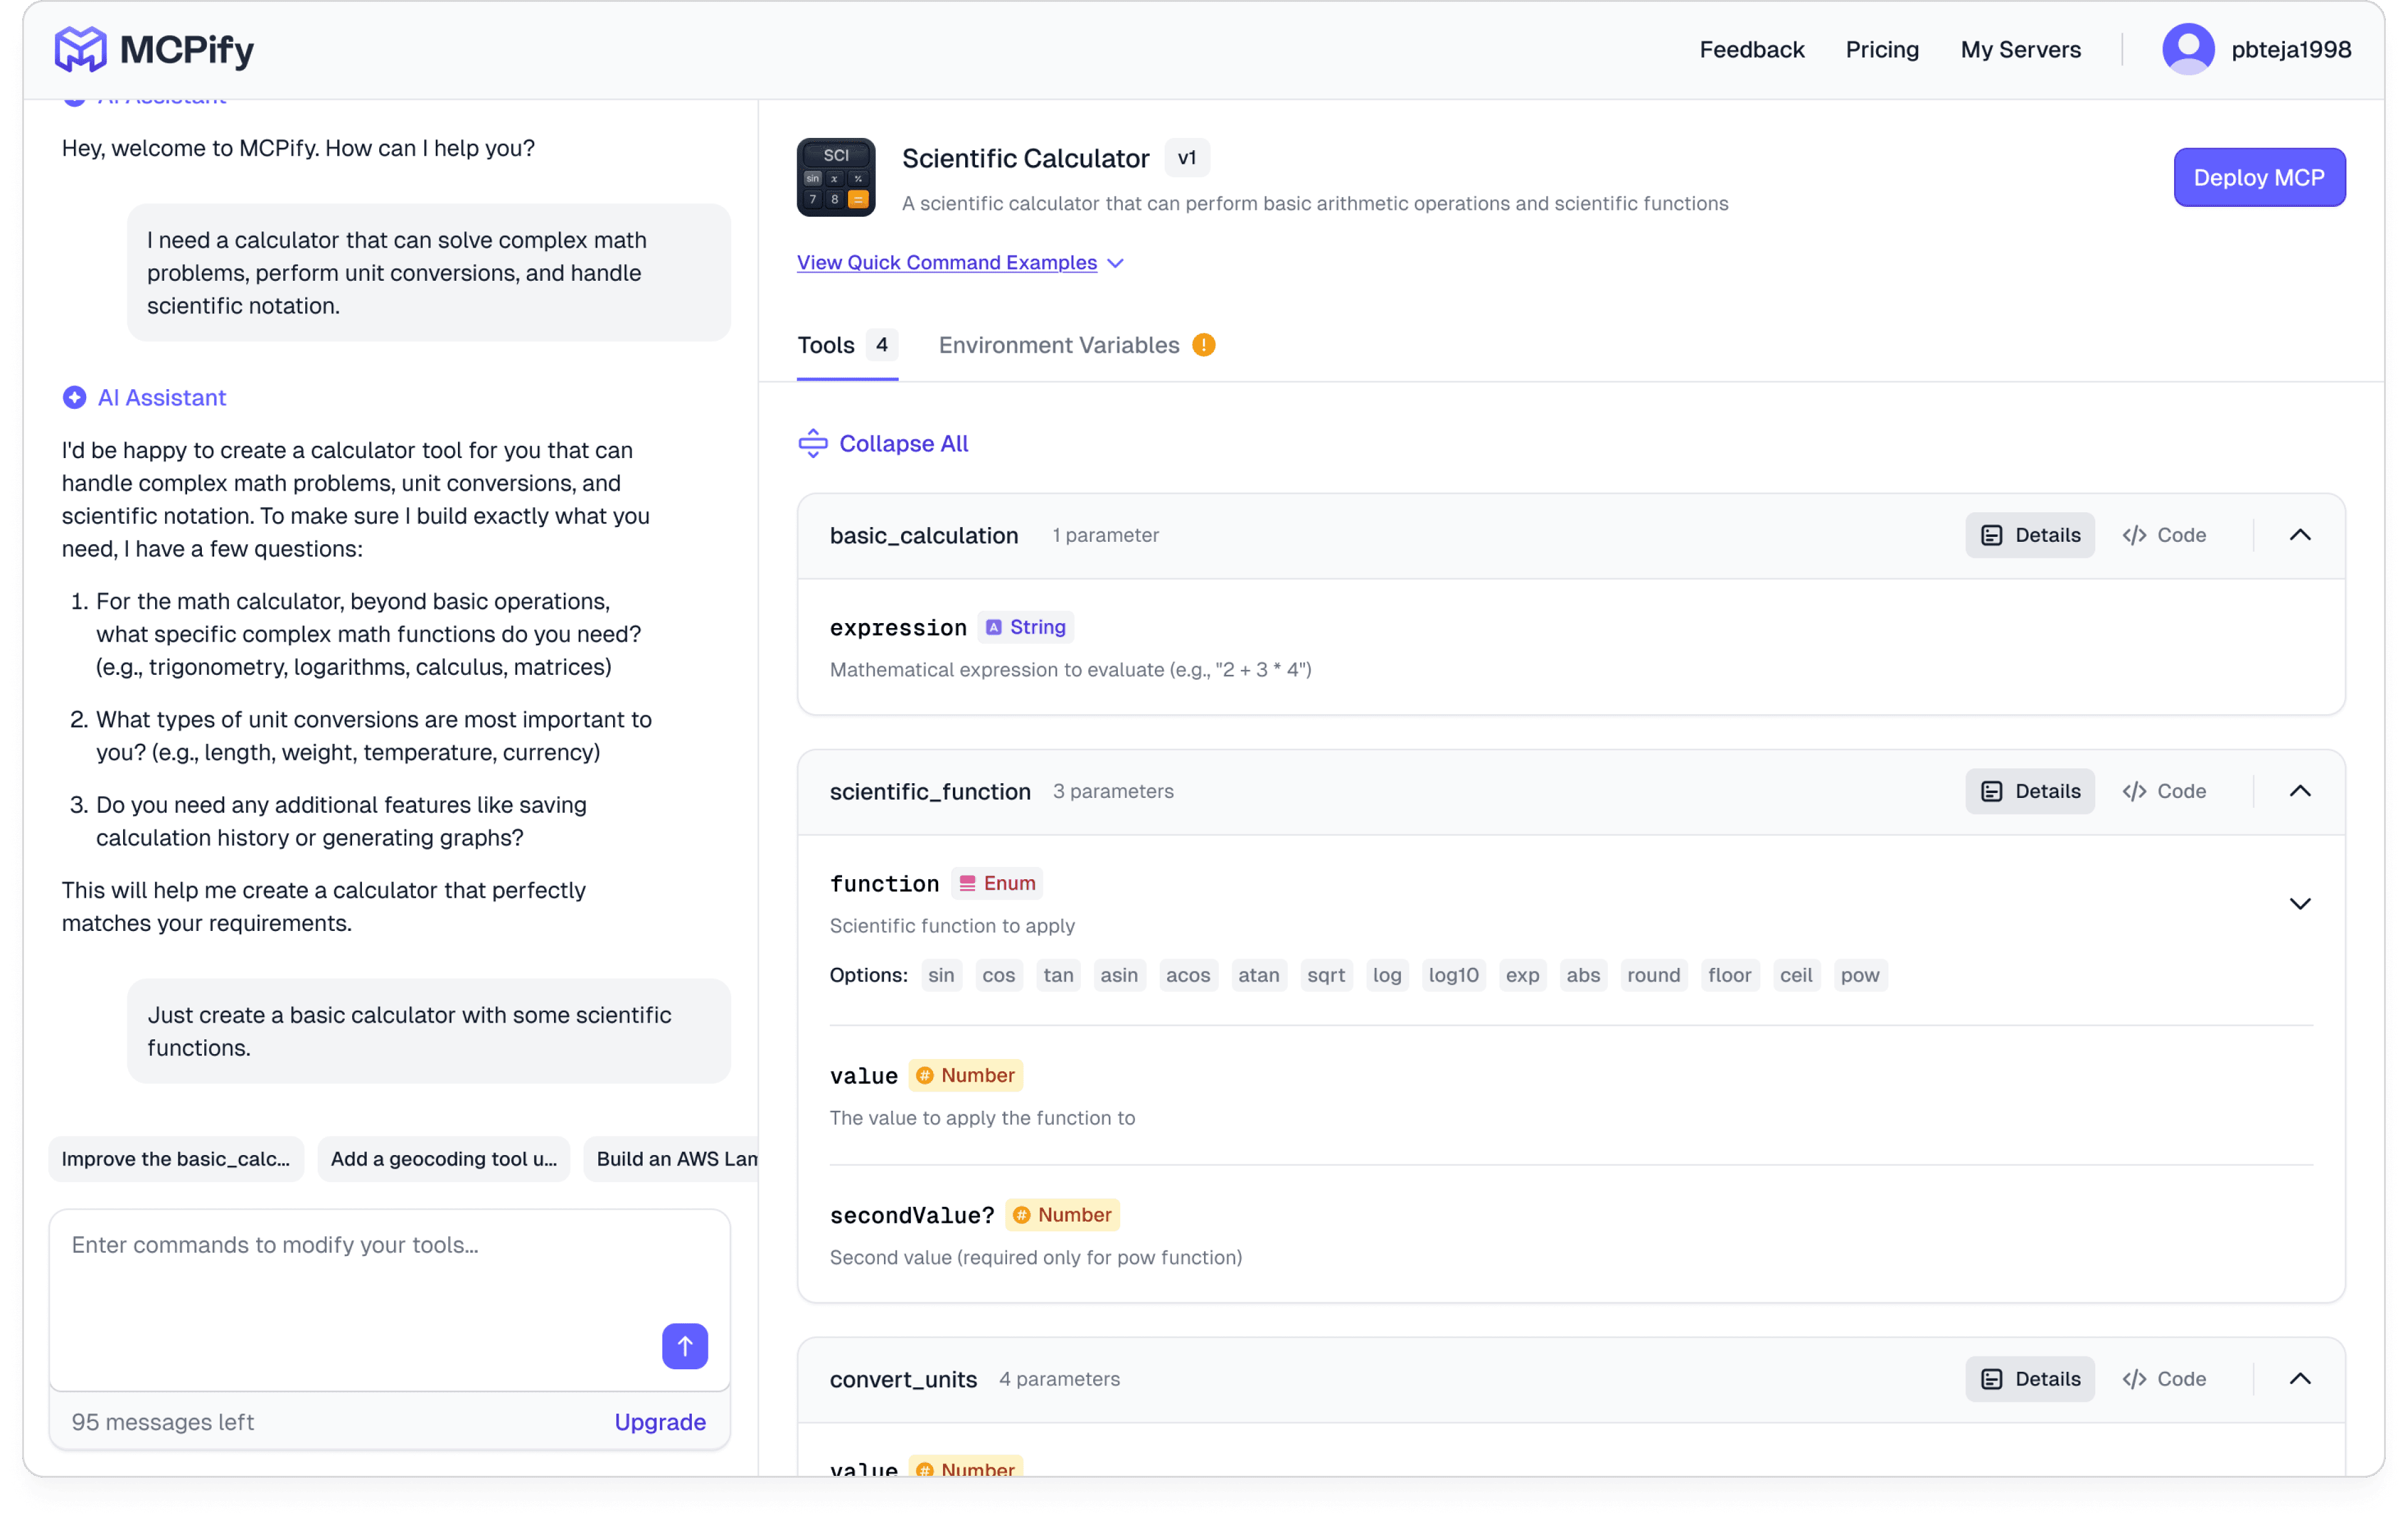Show Details for convert_units tool
This screenshot has height=1522, width=2408.
pos(2029,1379)
